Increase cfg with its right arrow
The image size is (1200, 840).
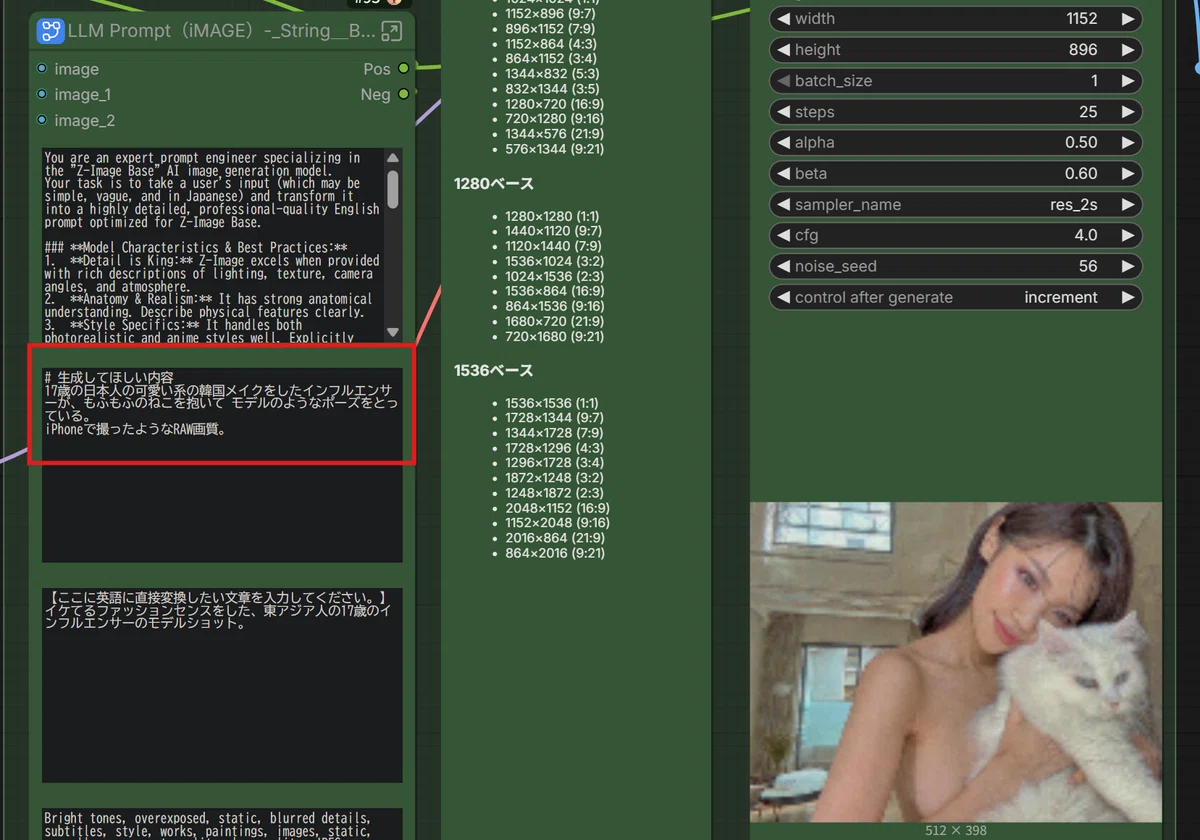(x=1128, y=236)
